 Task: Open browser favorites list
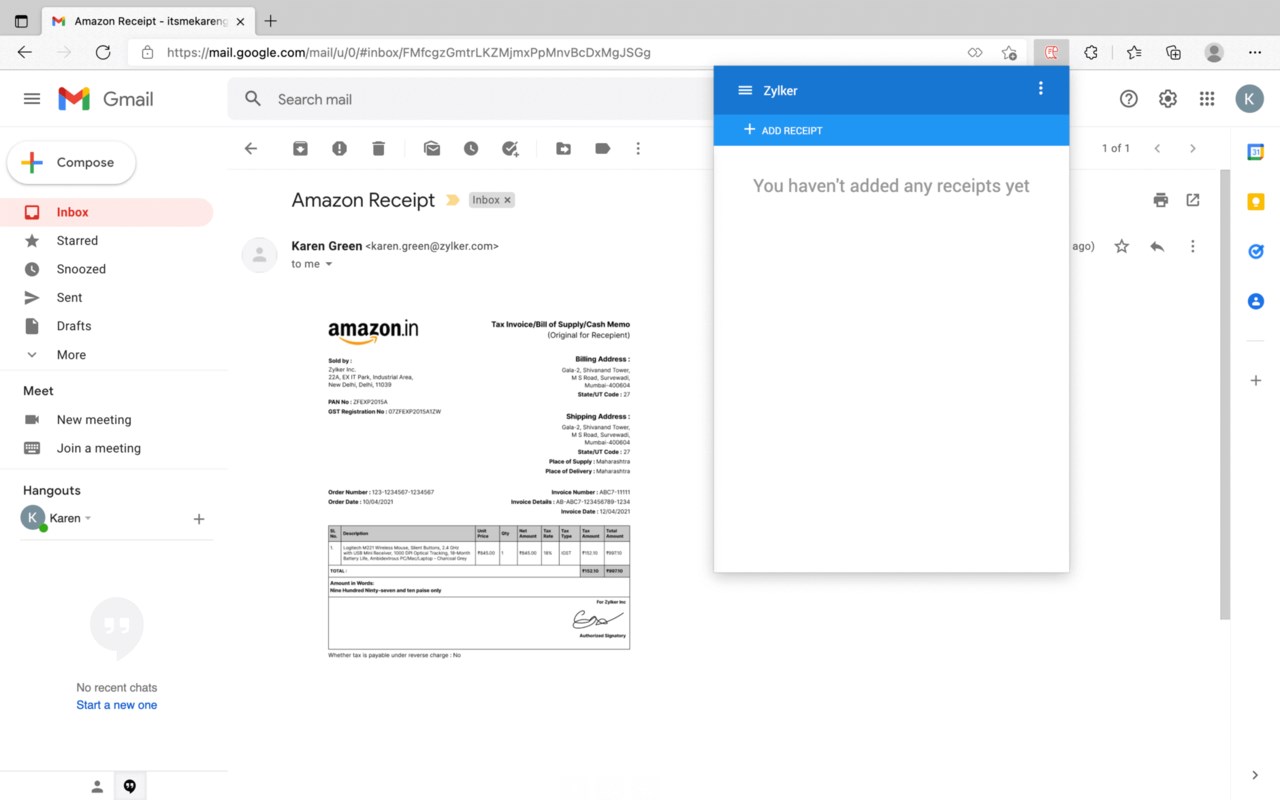point(1134,52)
